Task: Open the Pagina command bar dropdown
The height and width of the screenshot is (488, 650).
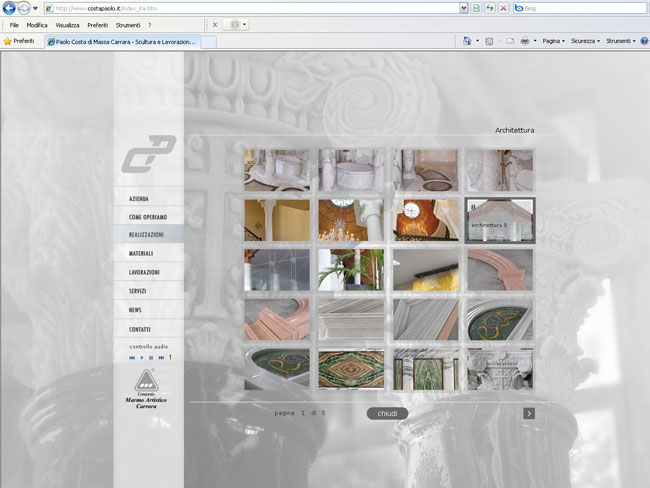Action: pos(553,41)
